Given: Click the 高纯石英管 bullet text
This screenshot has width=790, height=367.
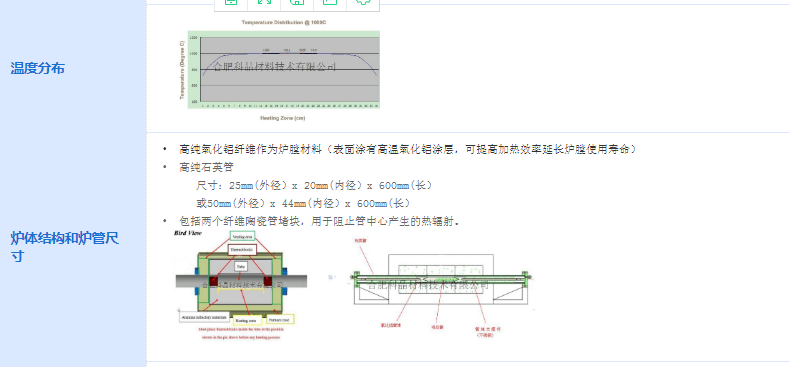Looking at the screenshot, I should click(x=206, y=167).
